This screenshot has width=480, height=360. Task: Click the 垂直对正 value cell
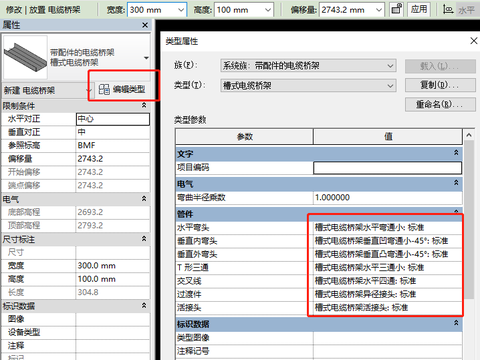pyautogui.click(x=113, y=132)
